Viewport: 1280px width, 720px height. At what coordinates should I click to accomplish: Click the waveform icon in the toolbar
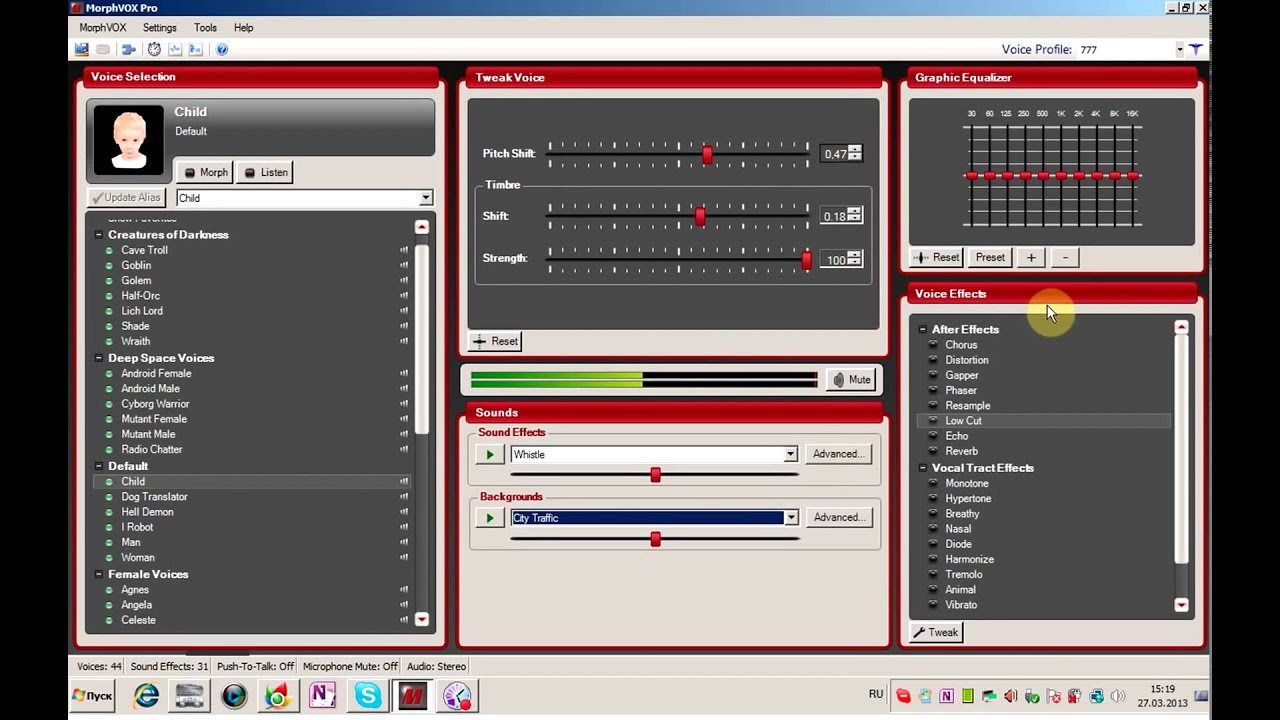pyautogui.click(x=175, y=49)
